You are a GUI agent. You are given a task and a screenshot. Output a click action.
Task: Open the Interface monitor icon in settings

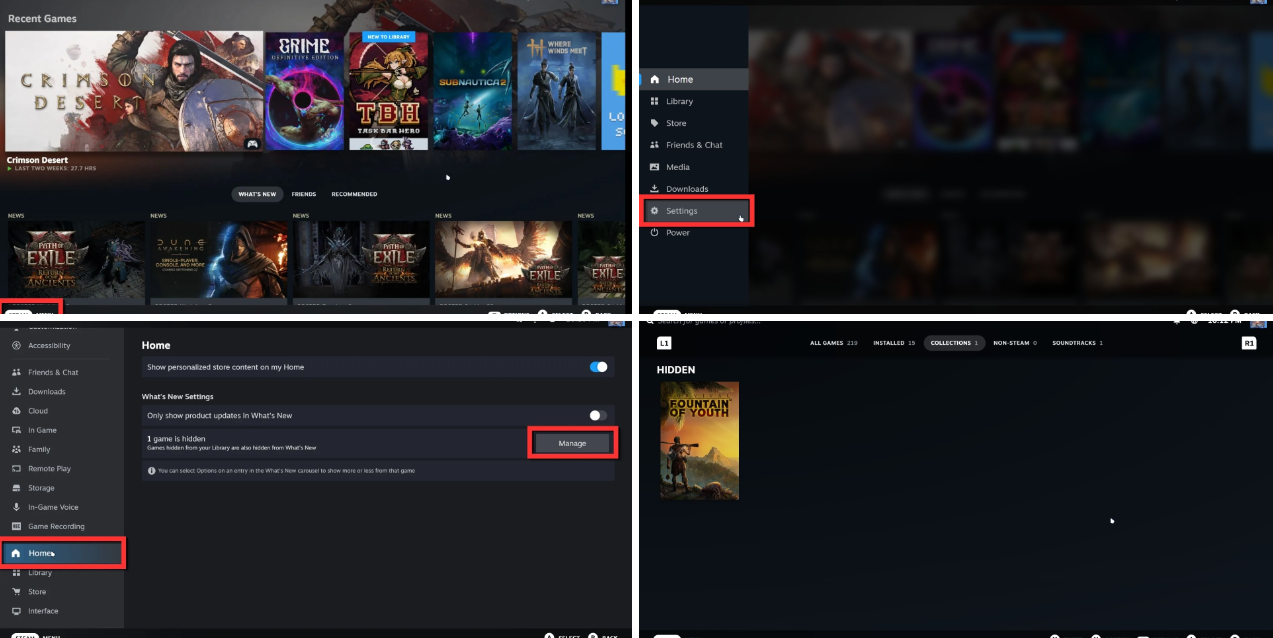(x=16, y=611)
